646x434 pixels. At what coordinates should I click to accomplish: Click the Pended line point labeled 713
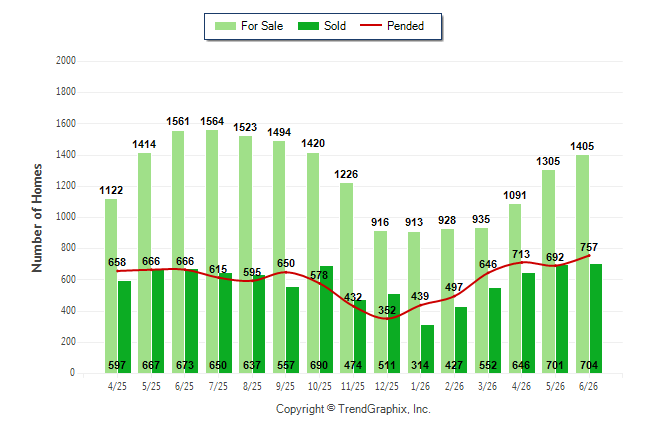(x=522, y=262)
